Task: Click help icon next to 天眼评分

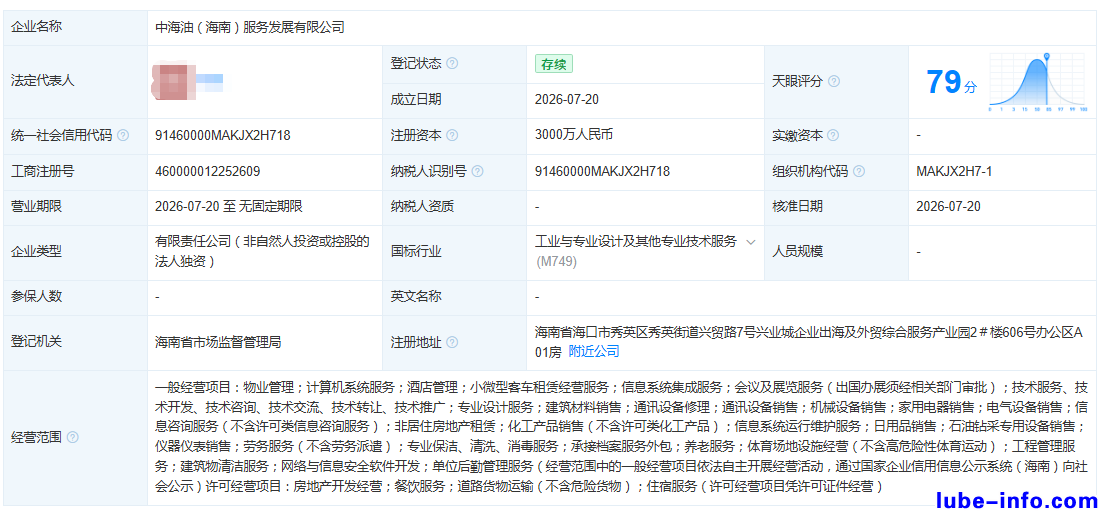Action: [834, 82]
